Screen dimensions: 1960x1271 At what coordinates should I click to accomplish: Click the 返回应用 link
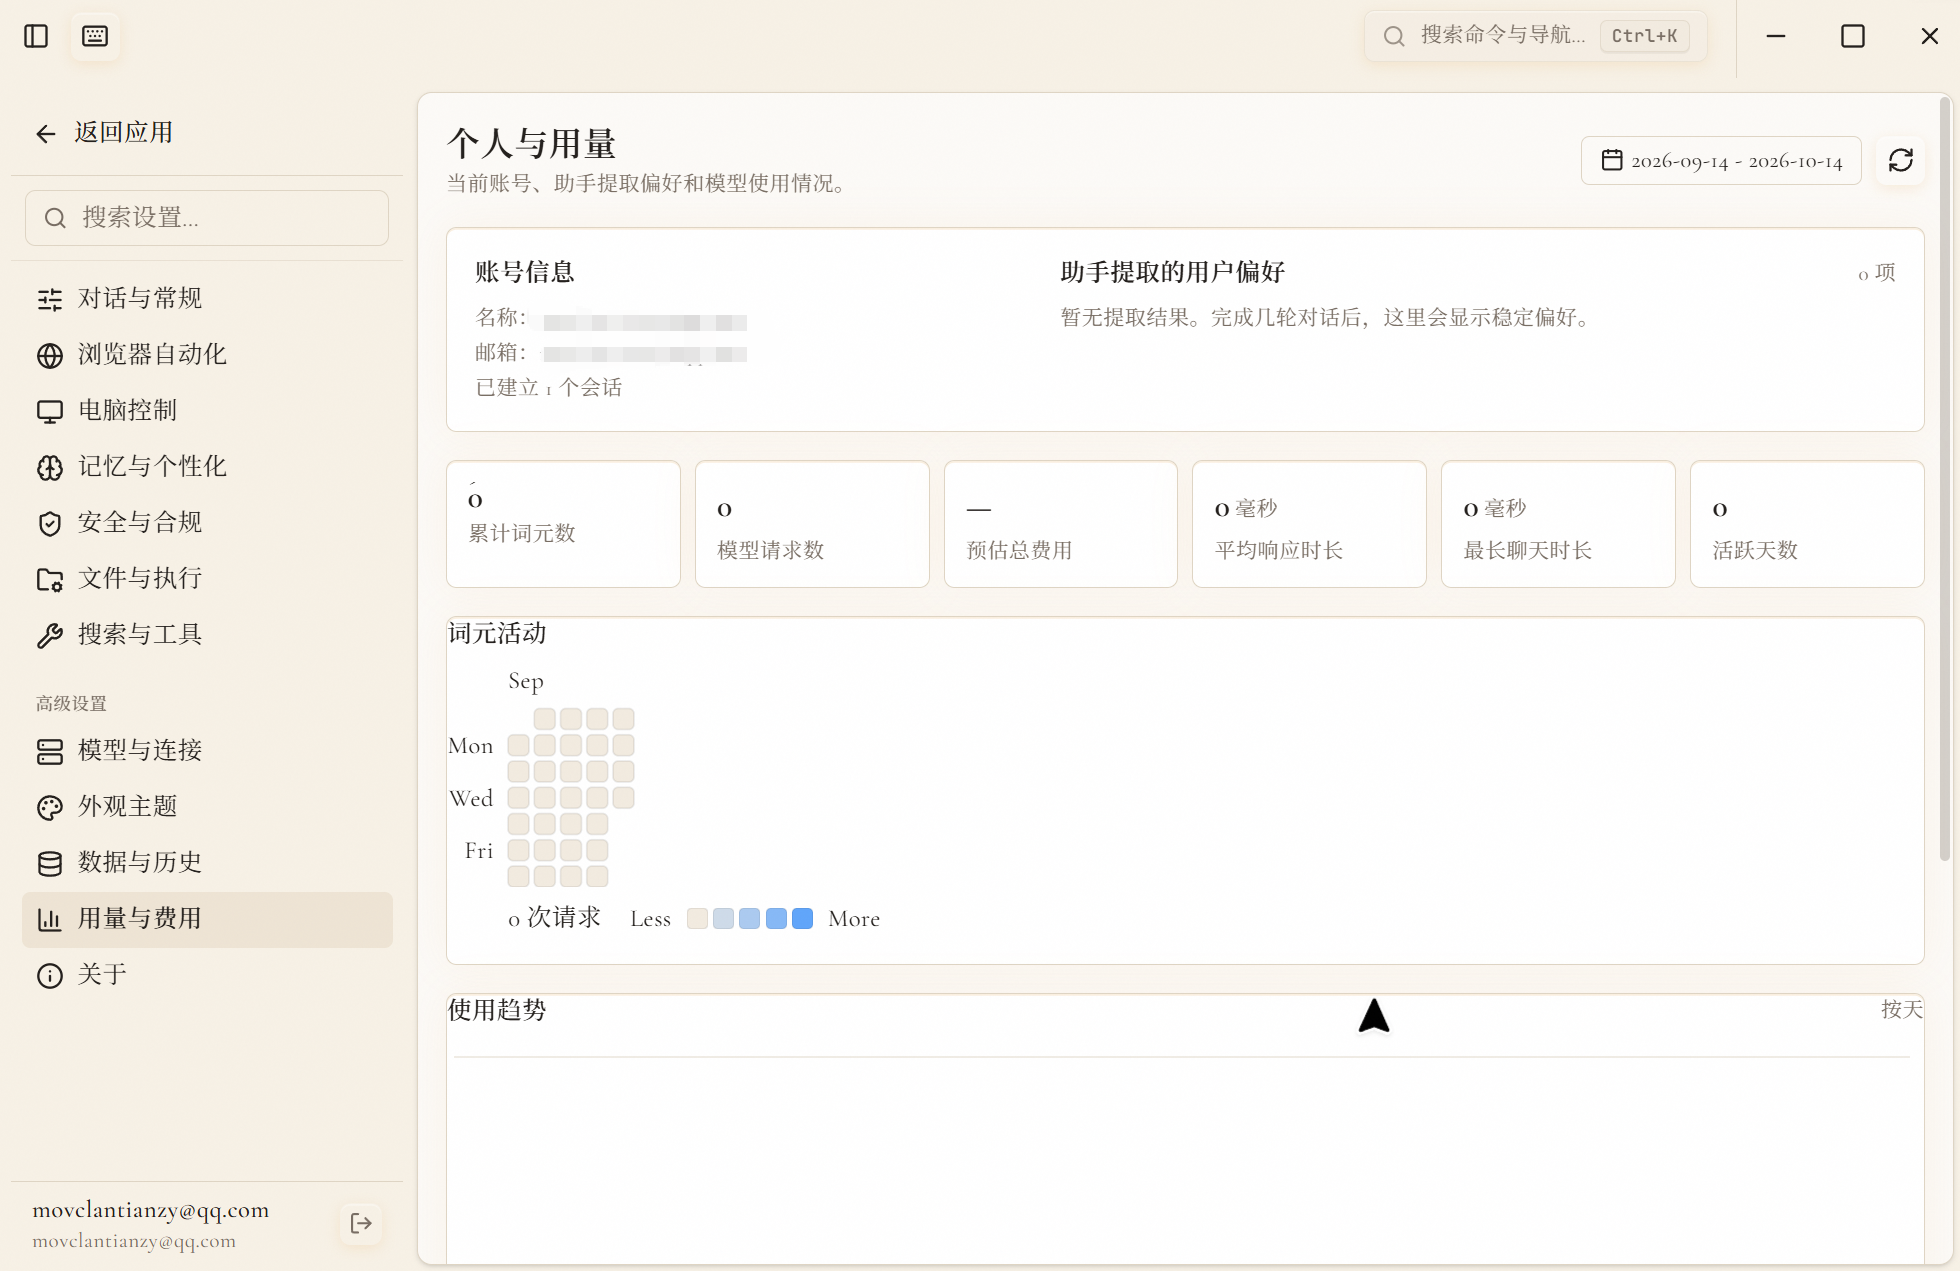123,132
